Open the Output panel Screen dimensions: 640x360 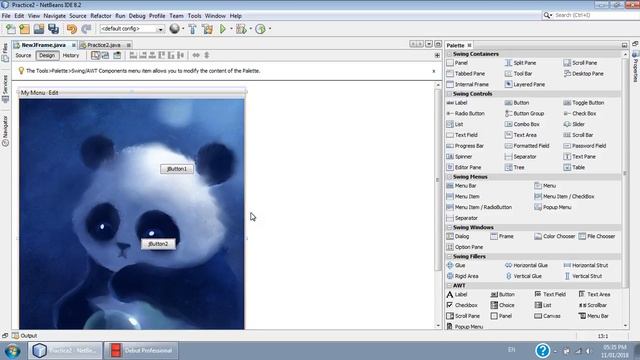(x=24, y=336)
